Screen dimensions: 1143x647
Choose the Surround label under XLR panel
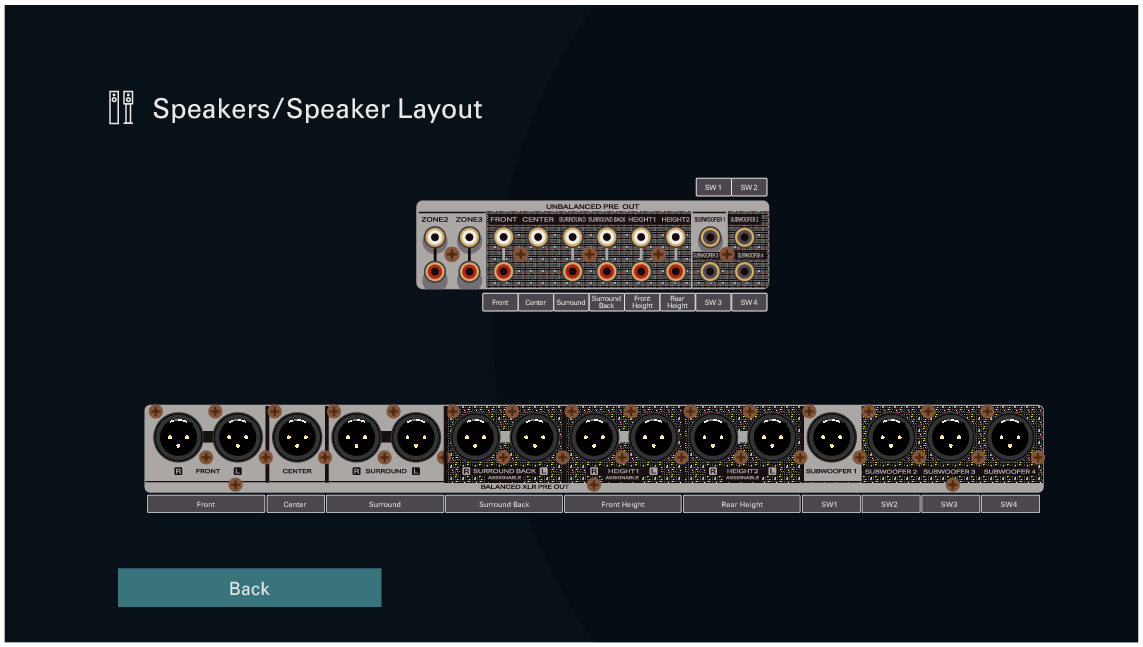(385, 505)
